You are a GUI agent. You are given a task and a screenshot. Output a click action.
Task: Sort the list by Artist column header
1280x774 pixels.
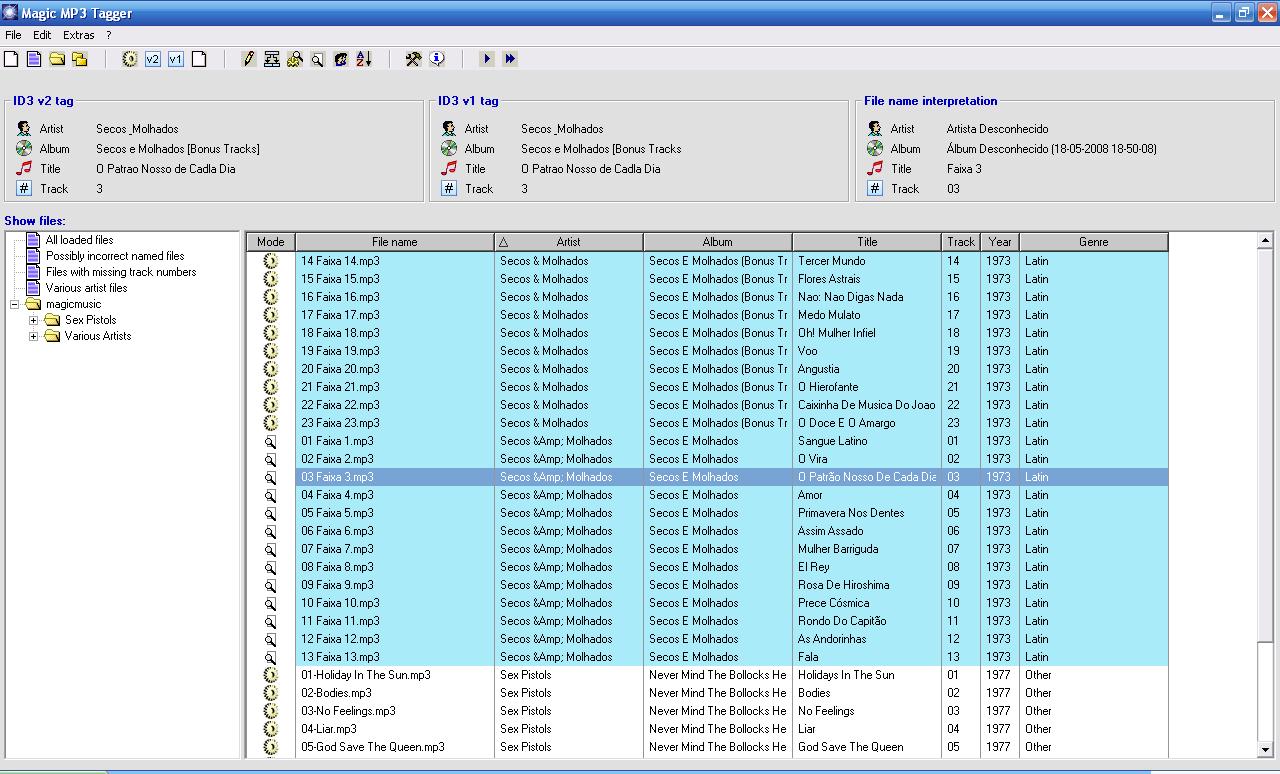568,242
